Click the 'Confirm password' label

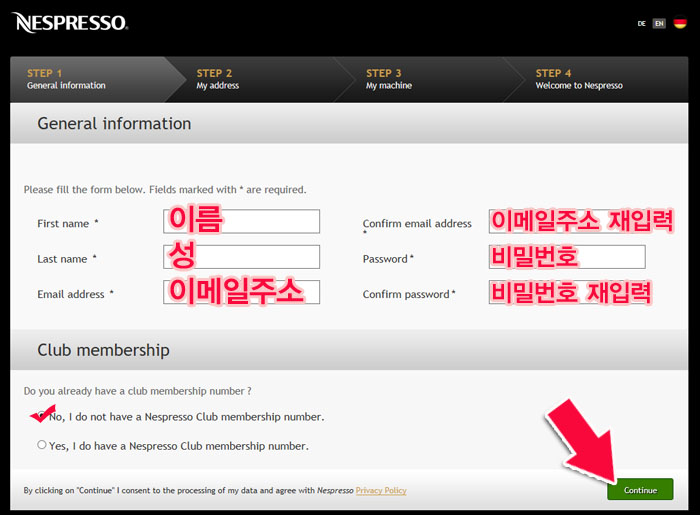[406, 294]
